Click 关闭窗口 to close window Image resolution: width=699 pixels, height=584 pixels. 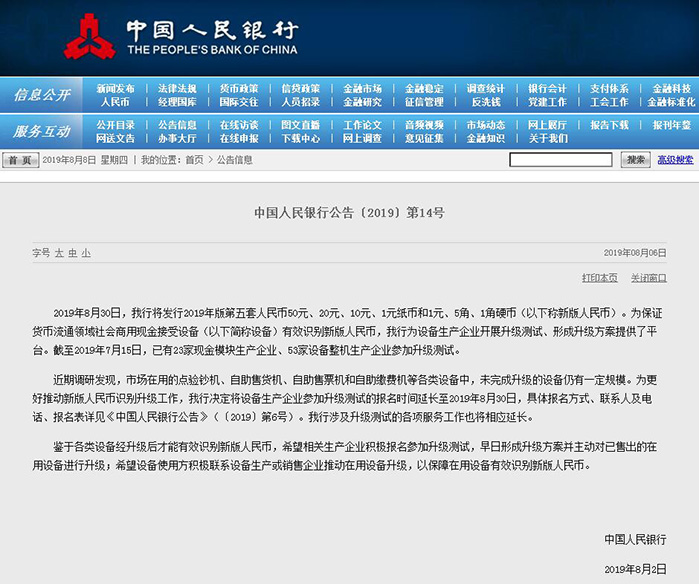click(649, 278)
